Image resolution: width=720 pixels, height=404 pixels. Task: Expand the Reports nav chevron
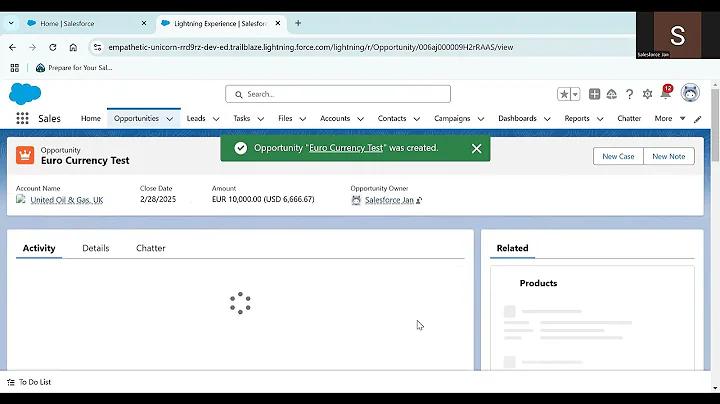click(x=600, y=119)
